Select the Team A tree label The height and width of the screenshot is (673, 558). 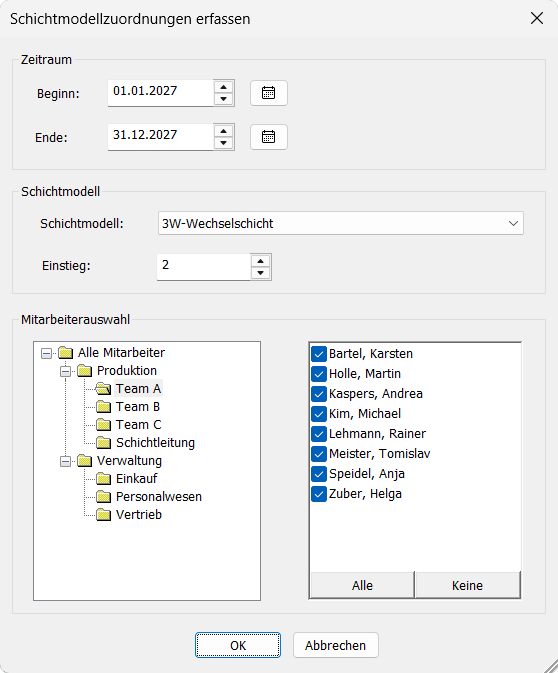pyautogui.click(x=139, y=389)
